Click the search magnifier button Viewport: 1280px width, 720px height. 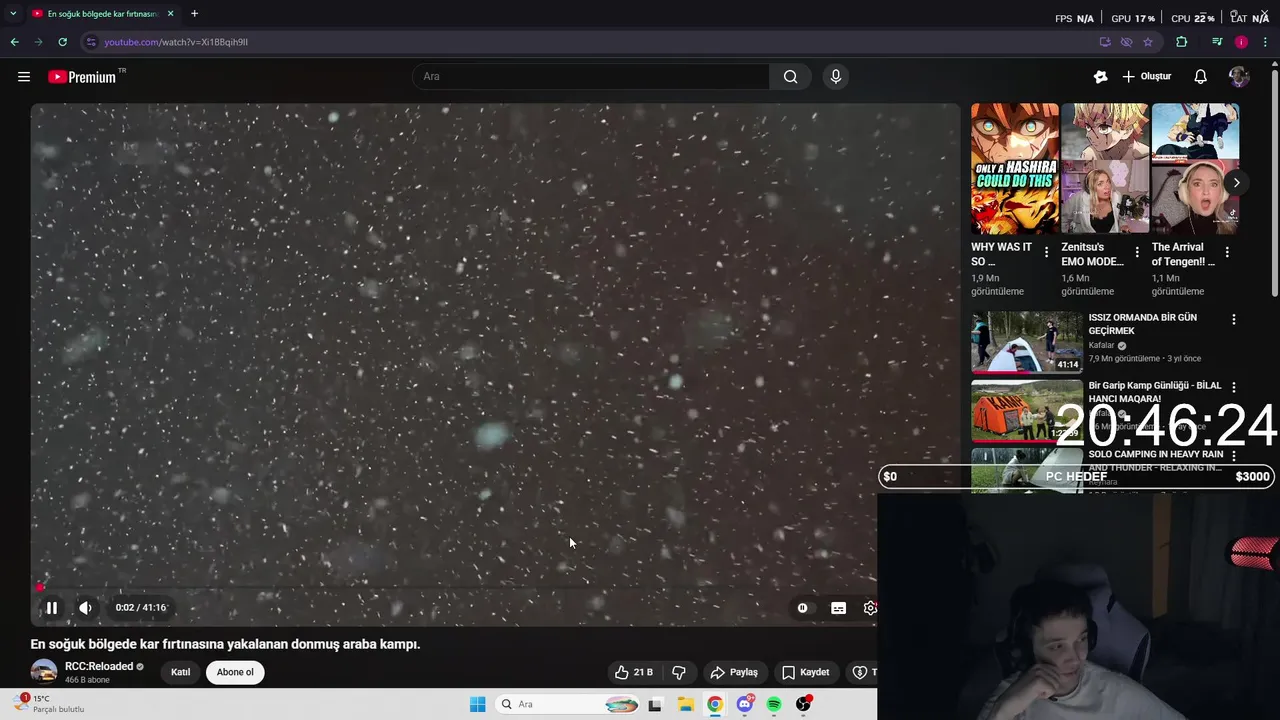(x=791, y=77)
